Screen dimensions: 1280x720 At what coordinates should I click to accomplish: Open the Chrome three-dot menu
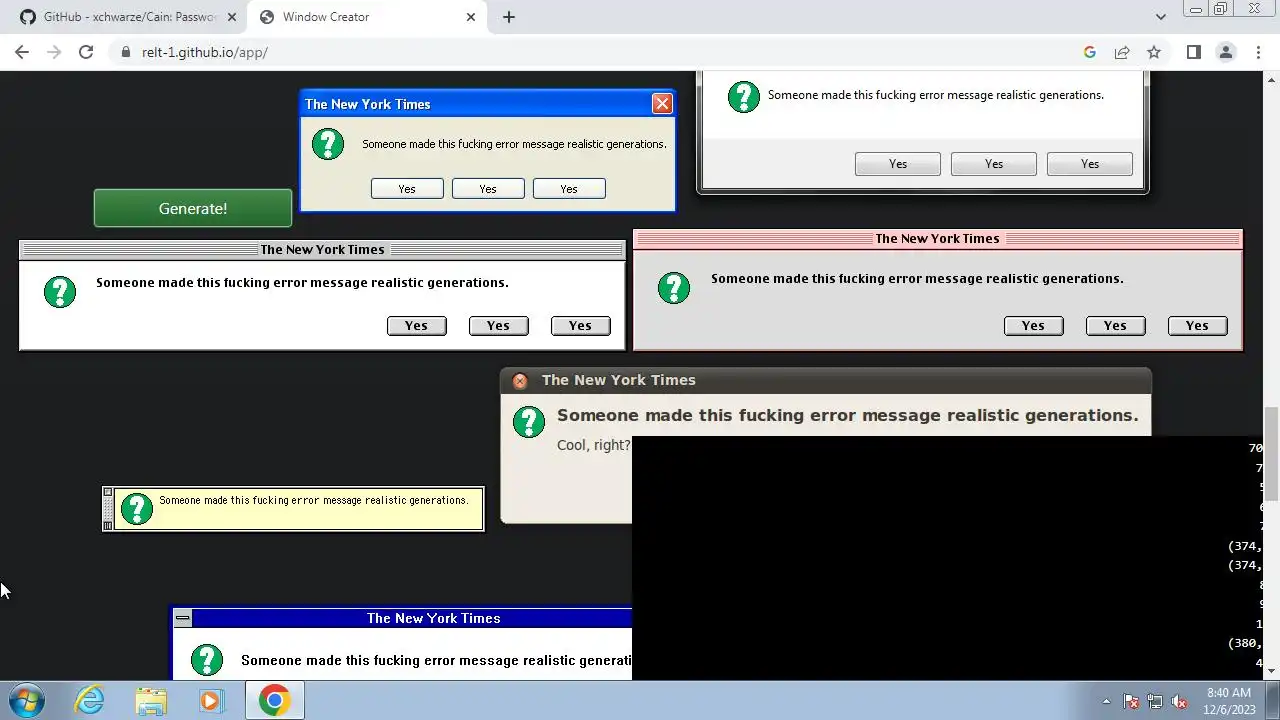pos(1258,52)
